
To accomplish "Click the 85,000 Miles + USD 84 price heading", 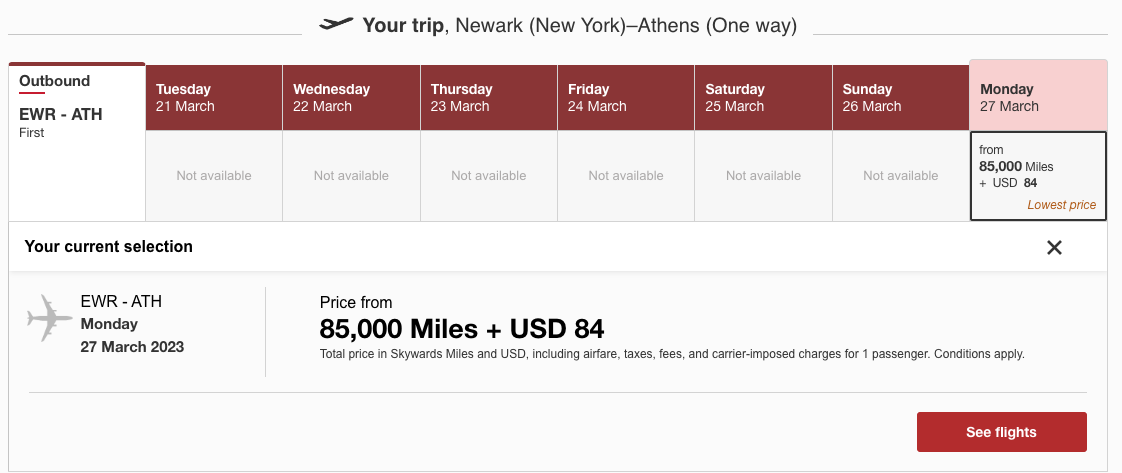I will (x=462, y=329).
